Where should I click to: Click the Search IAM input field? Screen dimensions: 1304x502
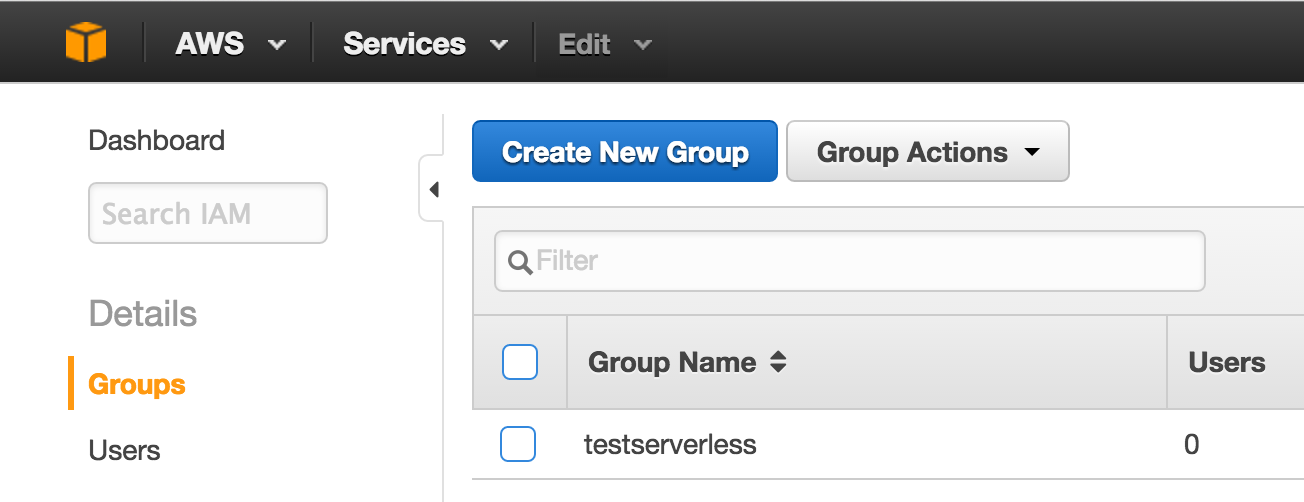(x=208, y=213)
